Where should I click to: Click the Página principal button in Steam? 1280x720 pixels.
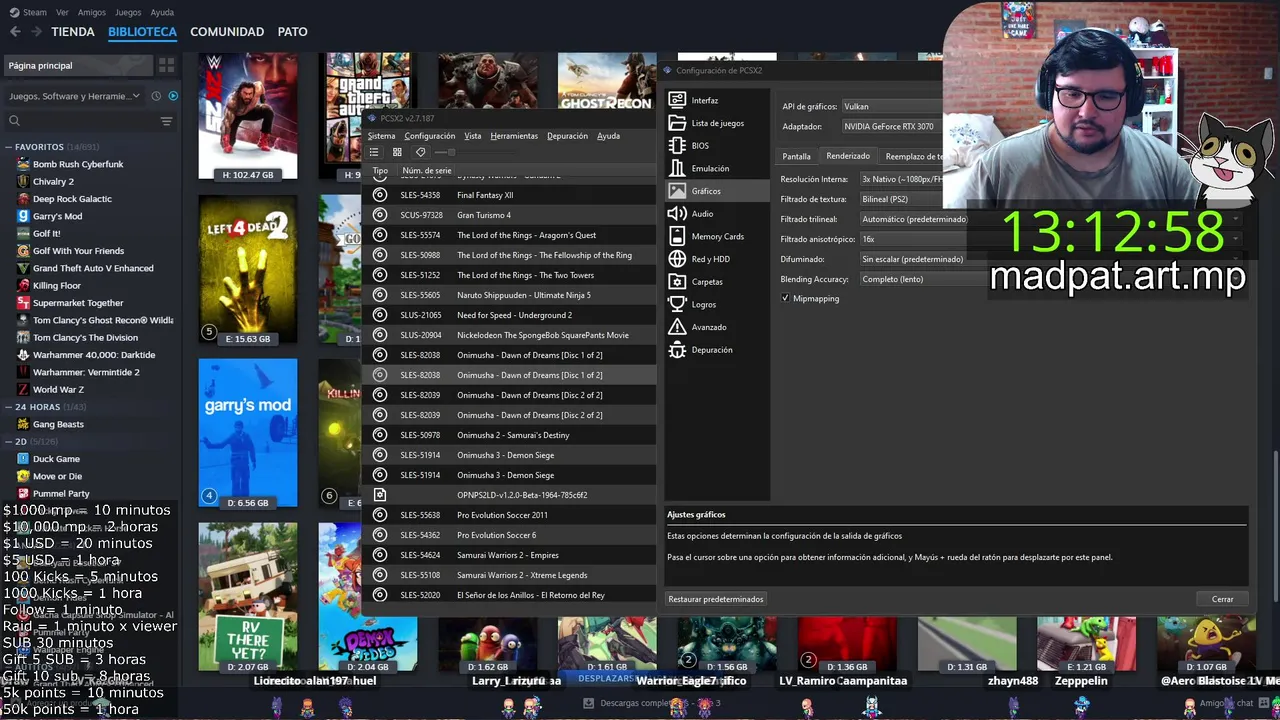78,65
